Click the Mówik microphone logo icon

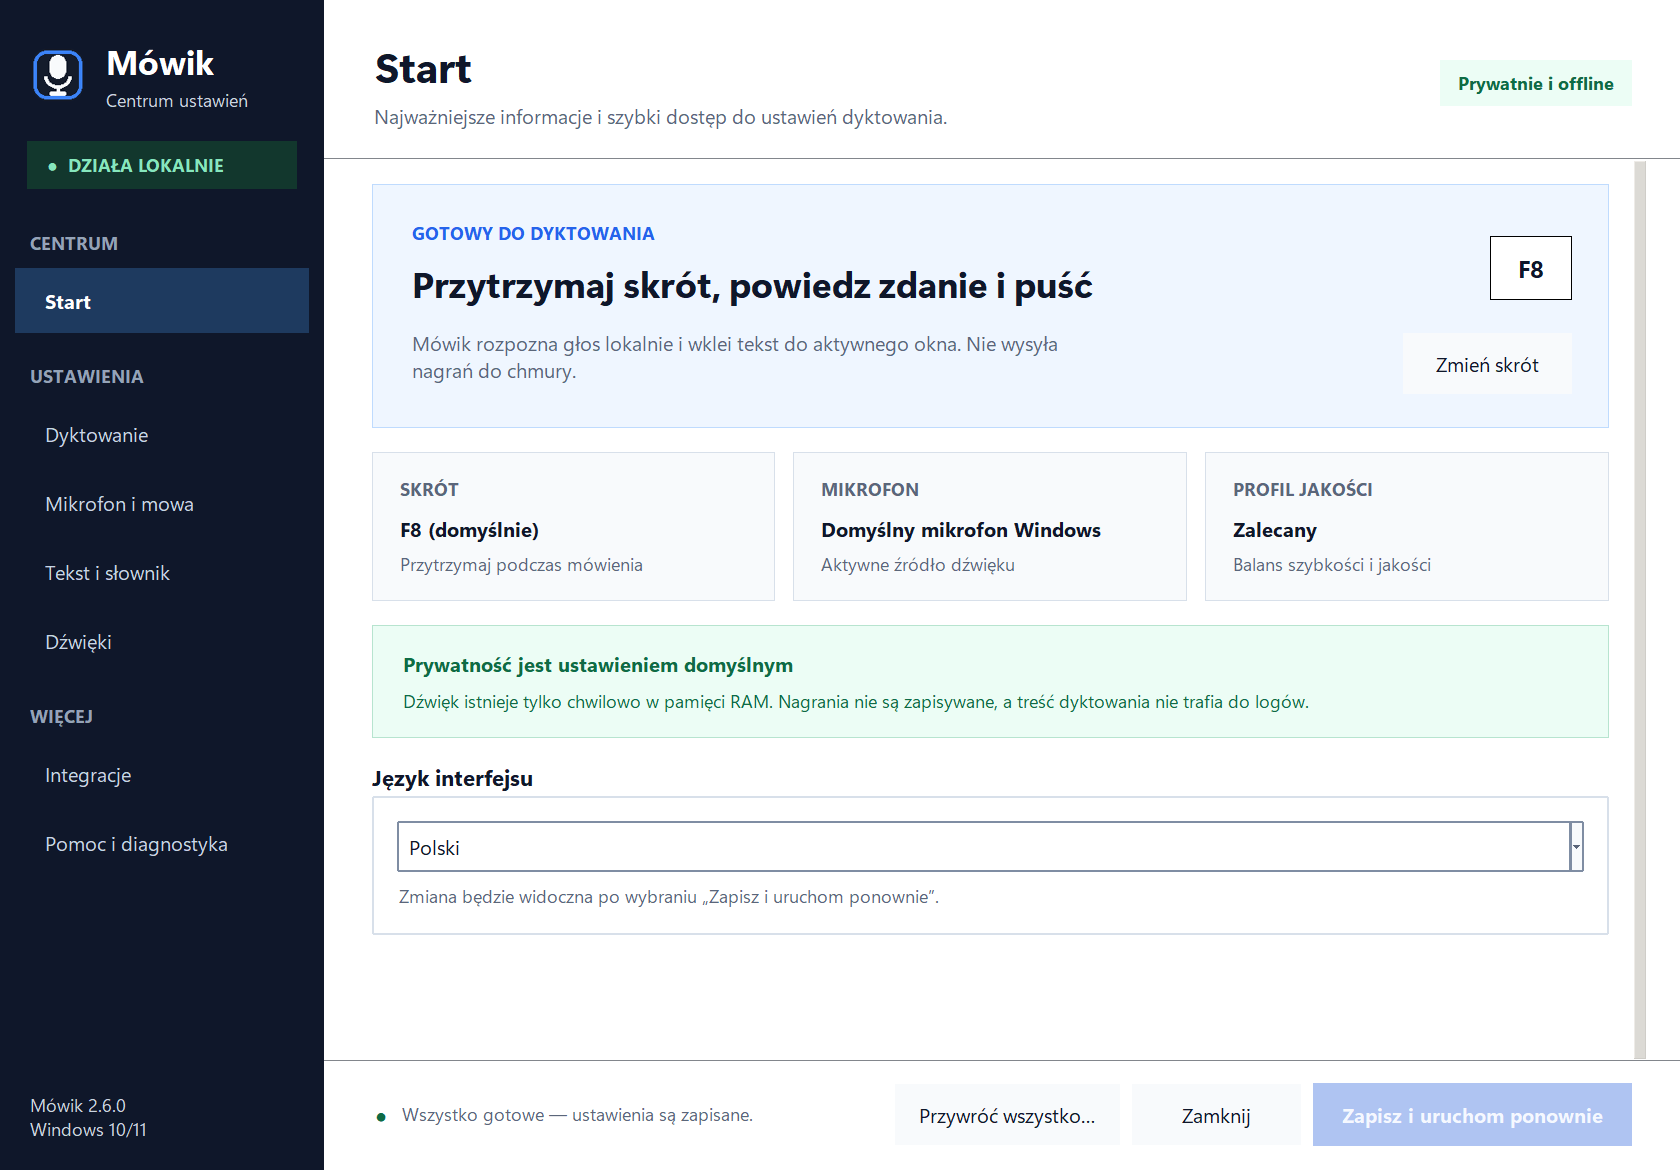point(58,75)
